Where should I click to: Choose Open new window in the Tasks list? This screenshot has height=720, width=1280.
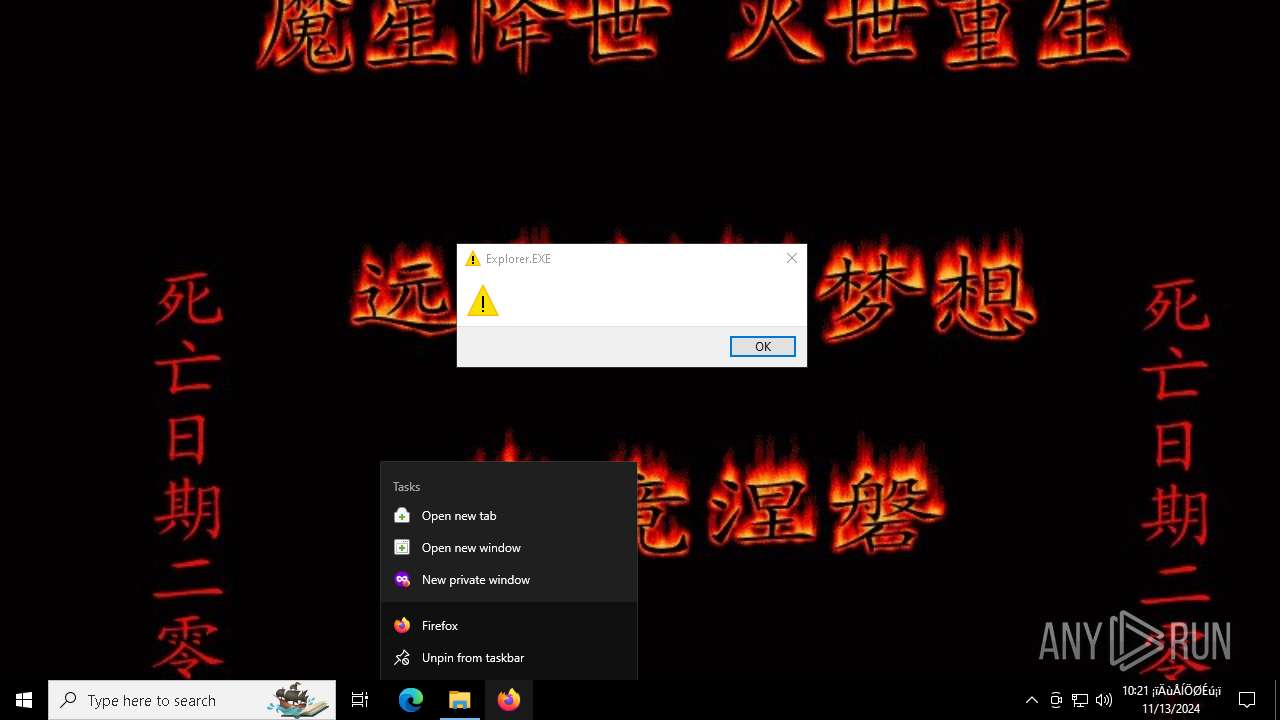click(x=509, y=548)
